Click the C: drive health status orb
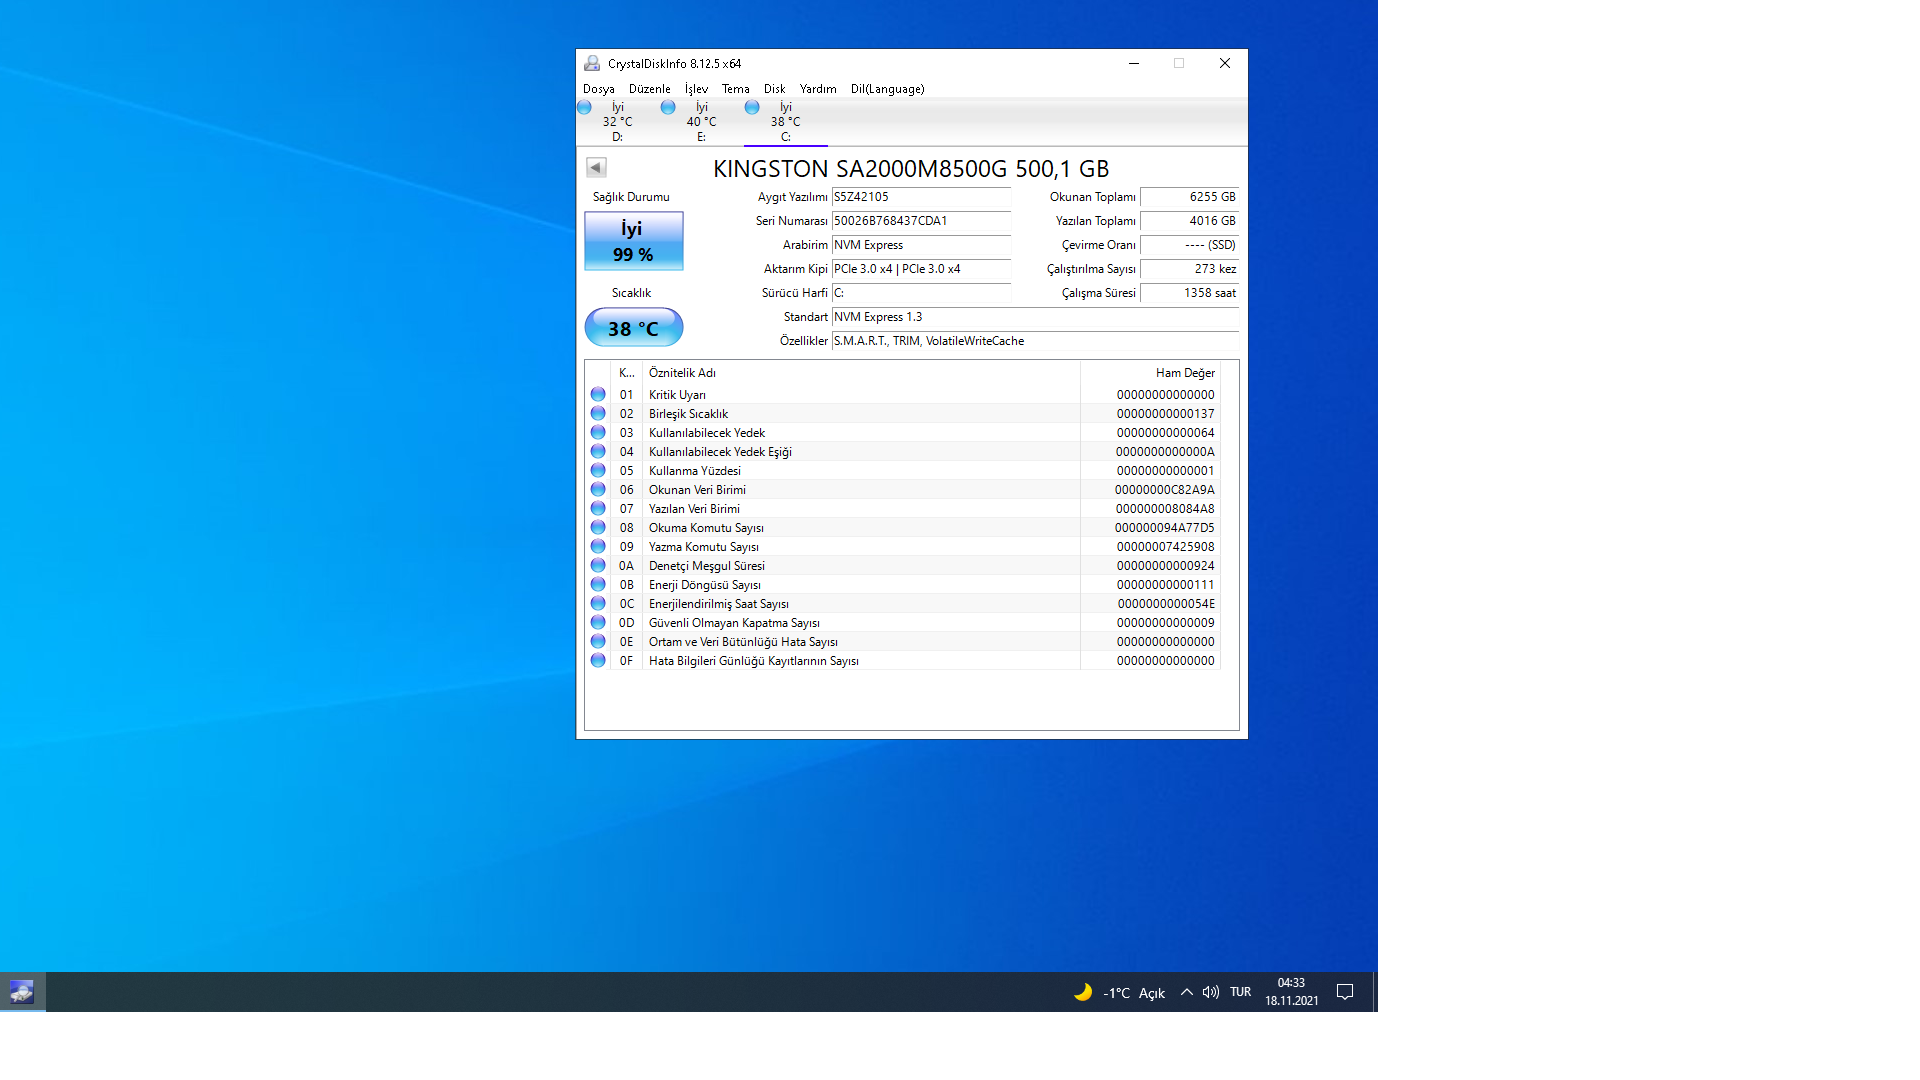 752,107
